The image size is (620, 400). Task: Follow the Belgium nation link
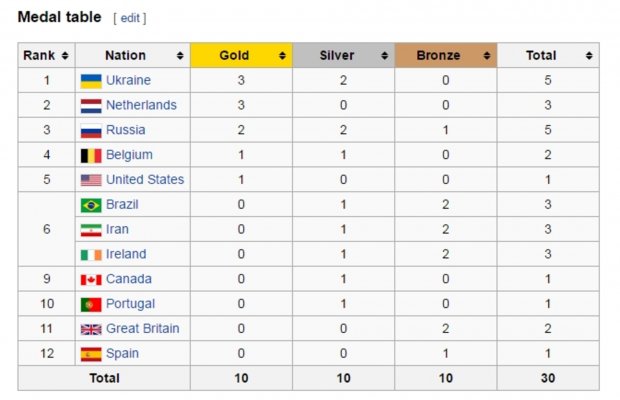[x=129, y=155]
